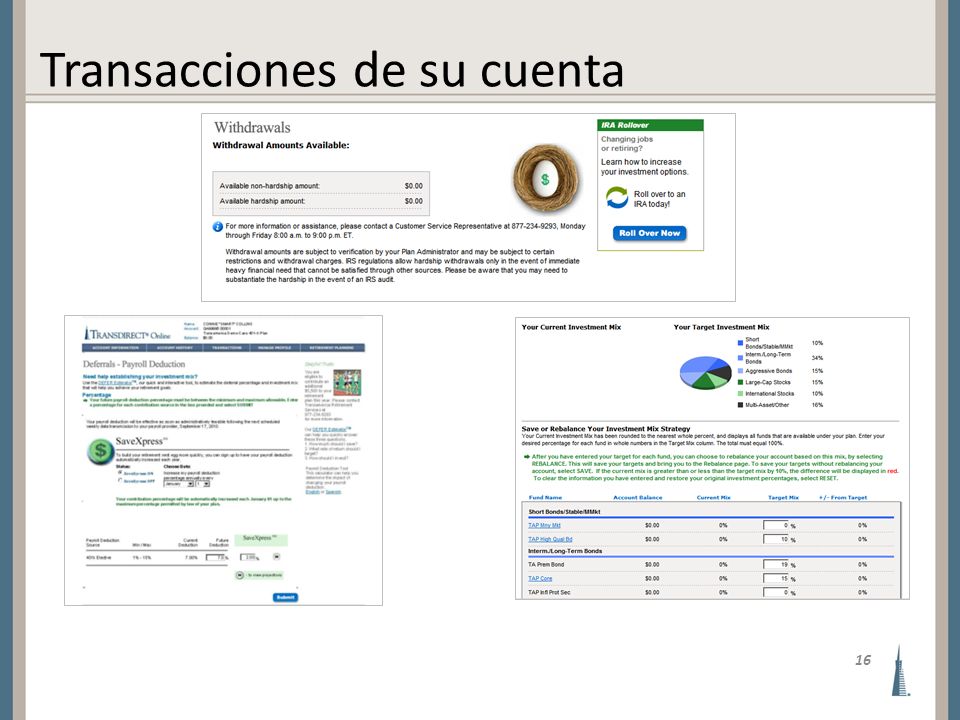960x720 pixels.
Task: Click the +/- From Target column header
Action: (842, 498)
